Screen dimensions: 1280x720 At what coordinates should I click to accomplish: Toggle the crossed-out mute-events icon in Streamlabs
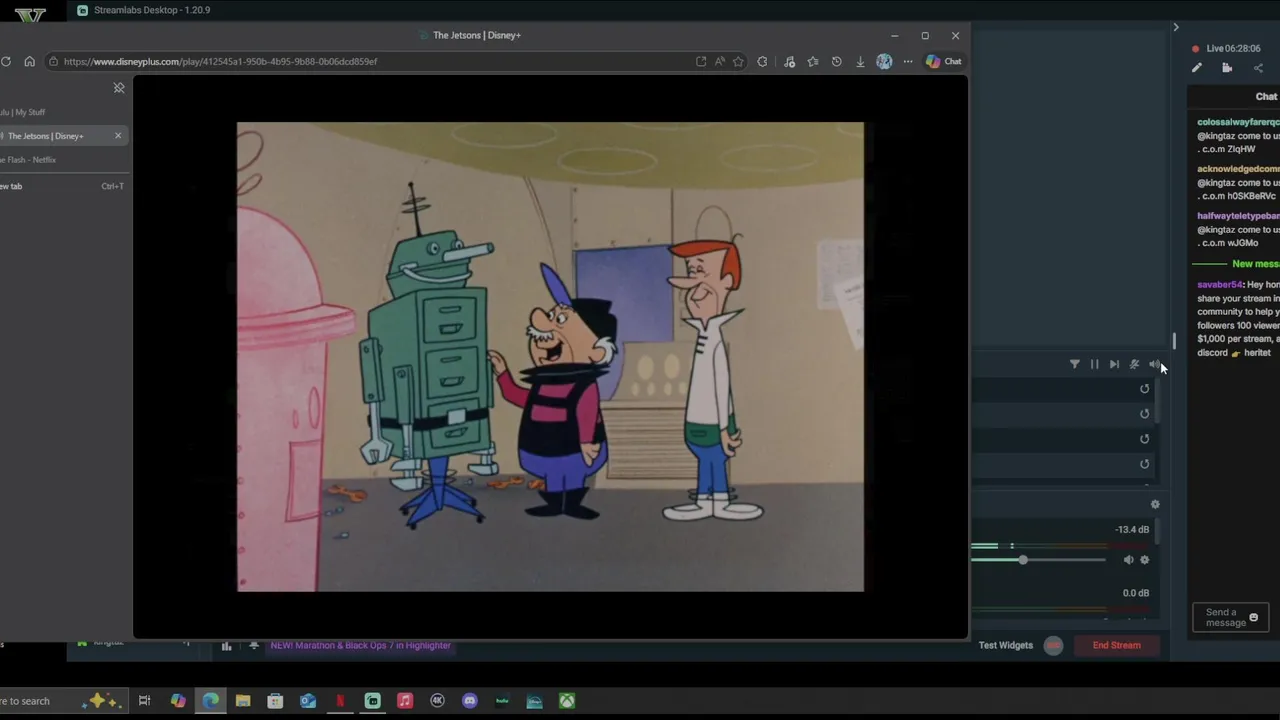coord(1134,364)
